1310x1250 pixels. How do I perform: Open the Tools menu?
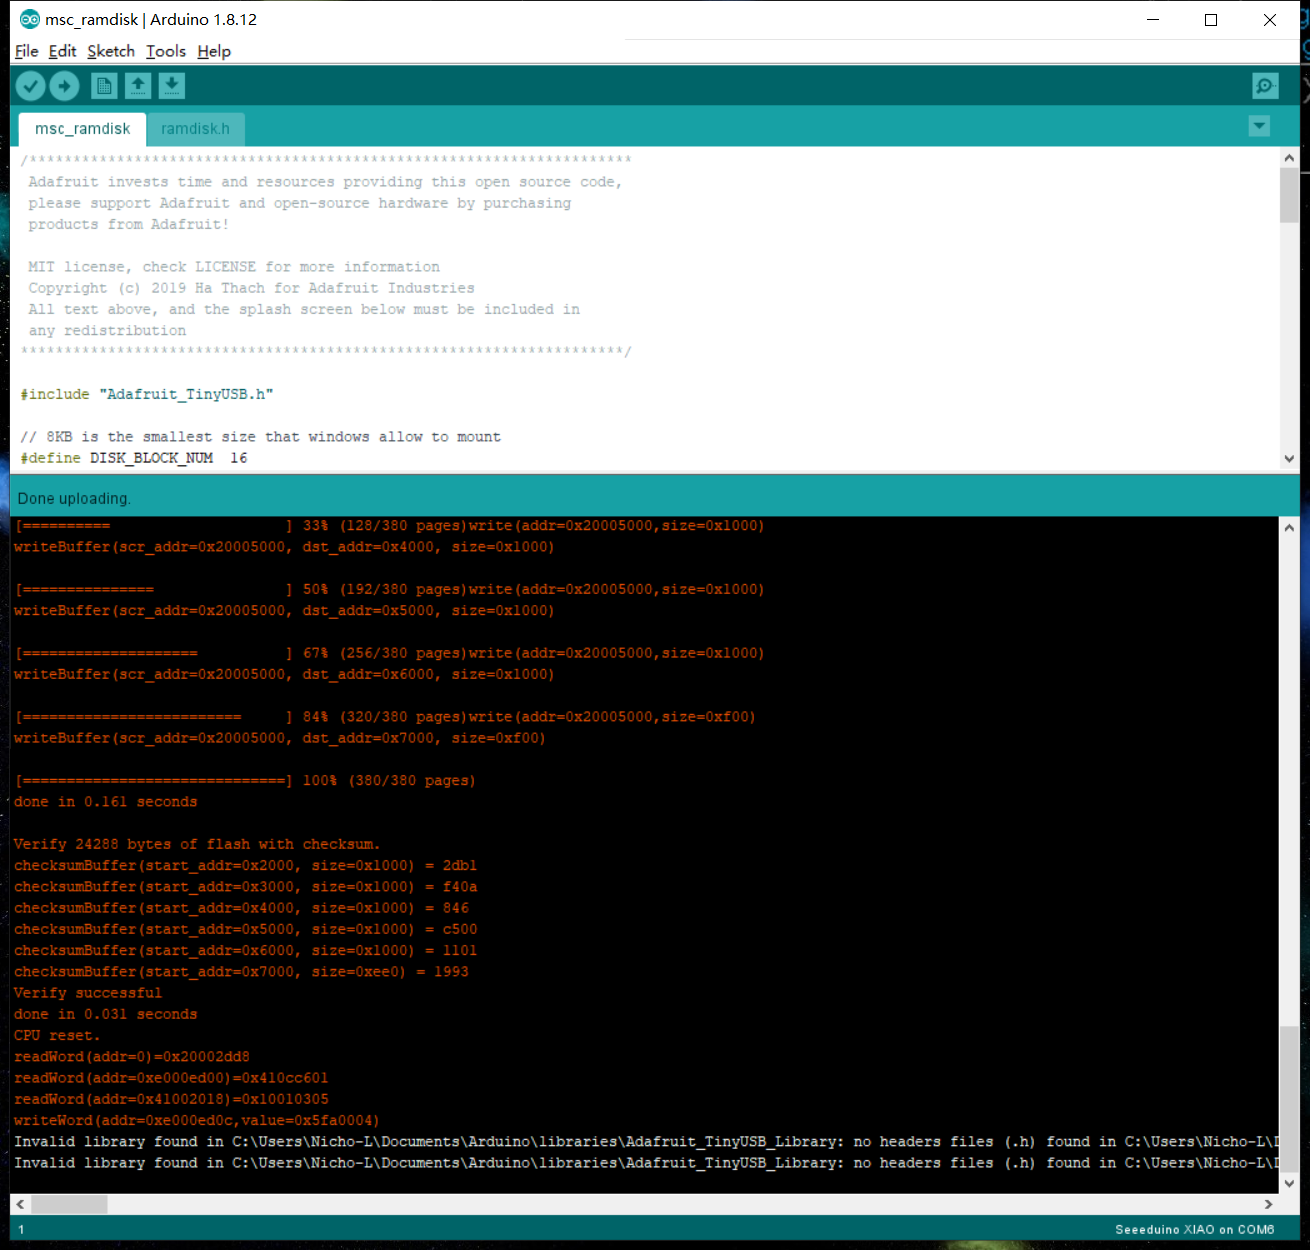tap(166, 51)
